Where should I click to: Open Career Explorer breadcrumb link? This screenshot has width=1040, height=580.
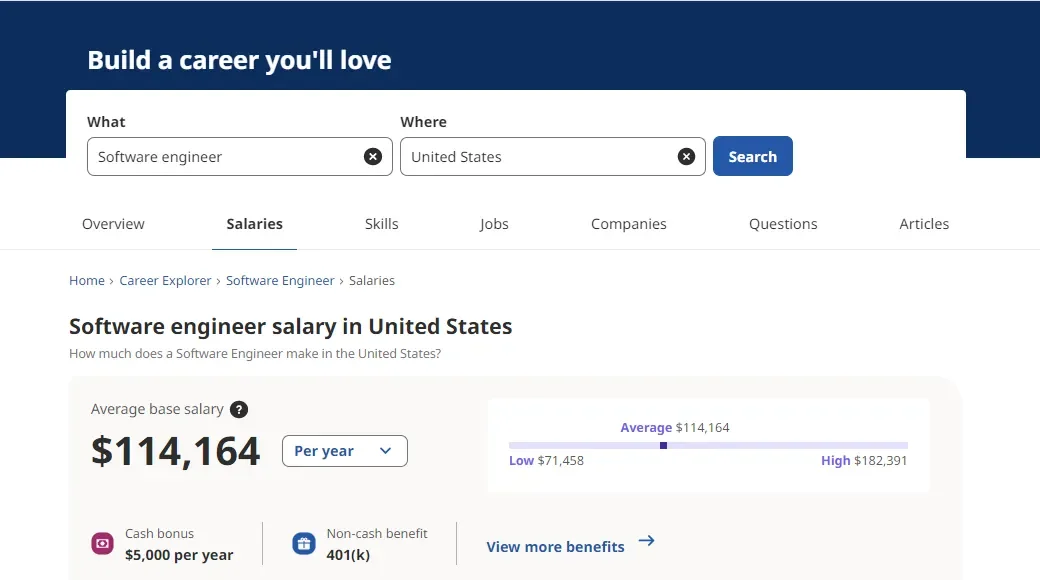point(165,281)
